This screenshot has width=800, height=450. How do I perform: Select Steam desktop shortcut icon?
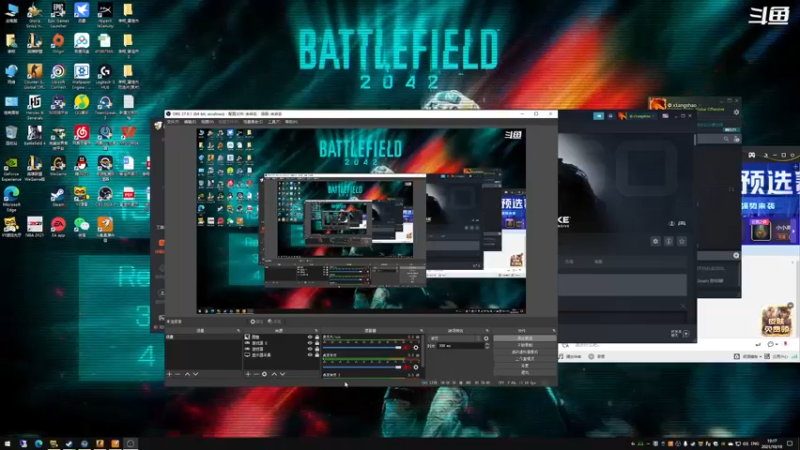click(58, 197)
